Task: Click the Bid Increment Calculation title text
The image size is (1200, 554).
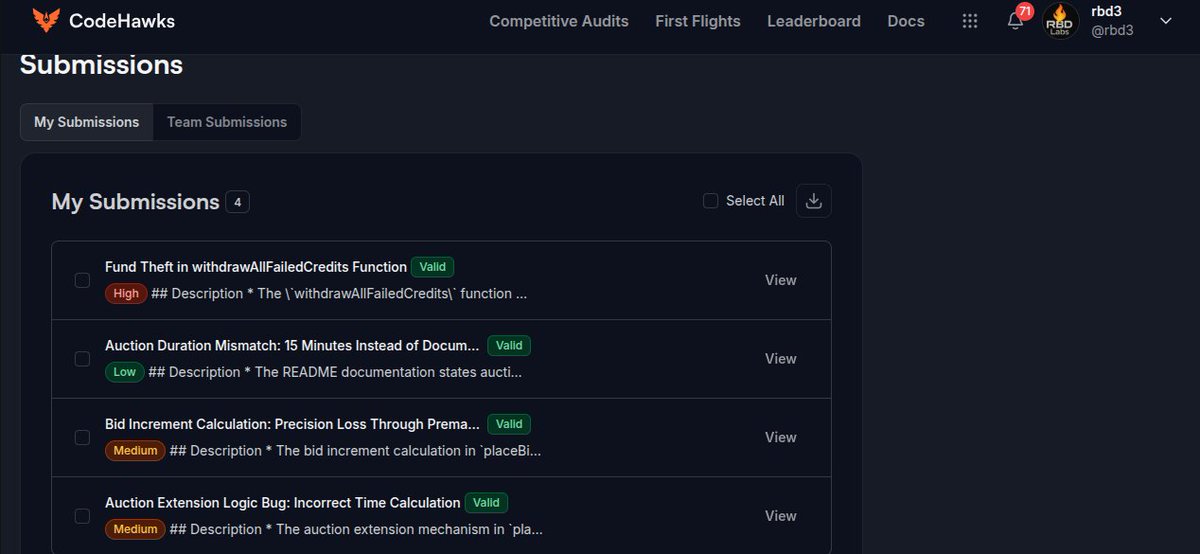Action: click(x=292, y=424)
